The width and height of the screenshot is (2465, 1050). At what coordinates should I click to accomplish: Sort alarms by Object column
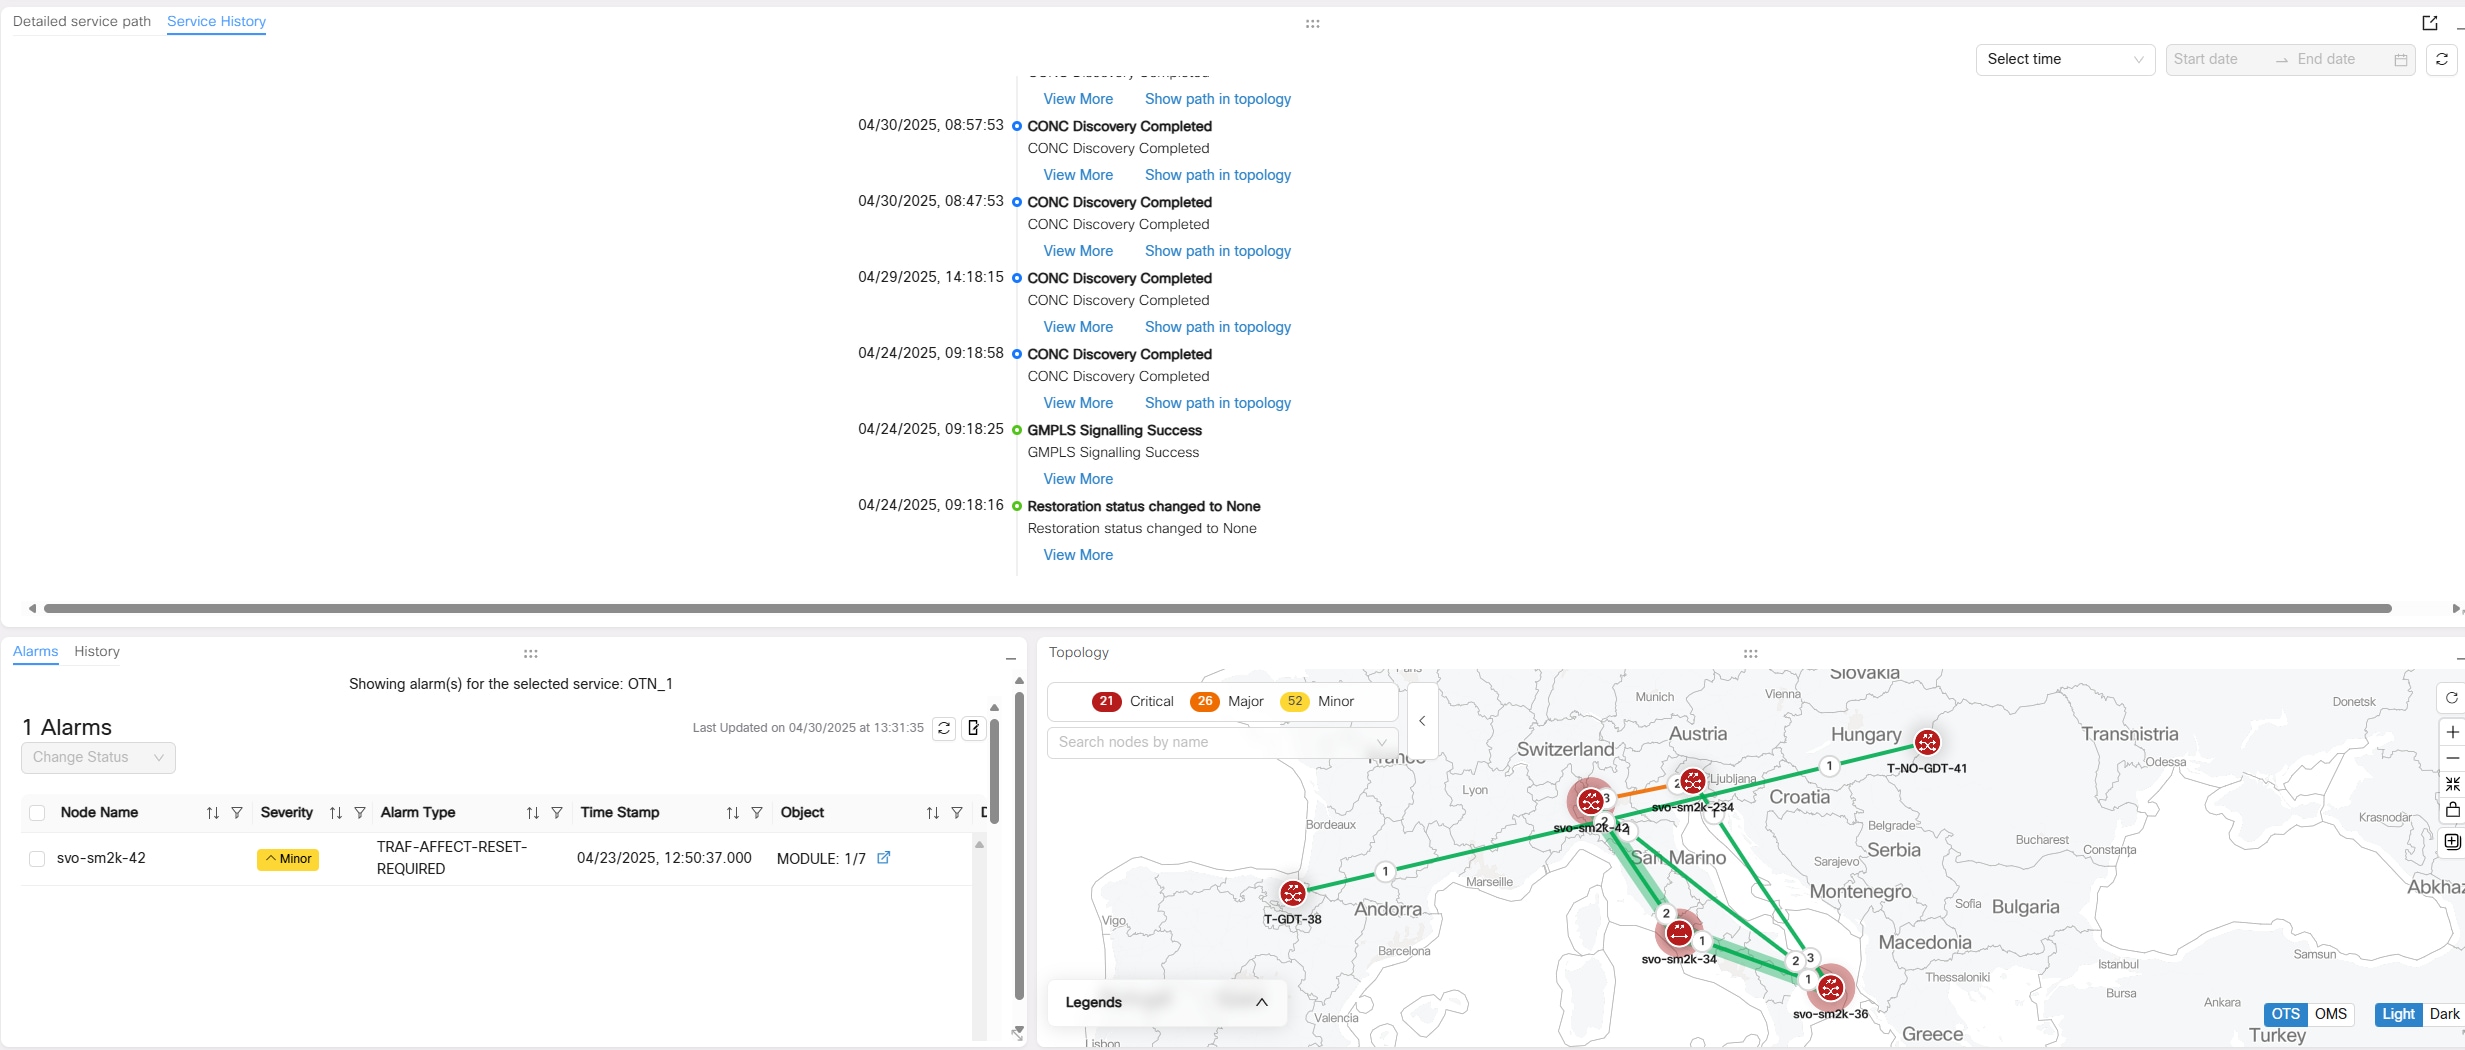click(933, 813)
